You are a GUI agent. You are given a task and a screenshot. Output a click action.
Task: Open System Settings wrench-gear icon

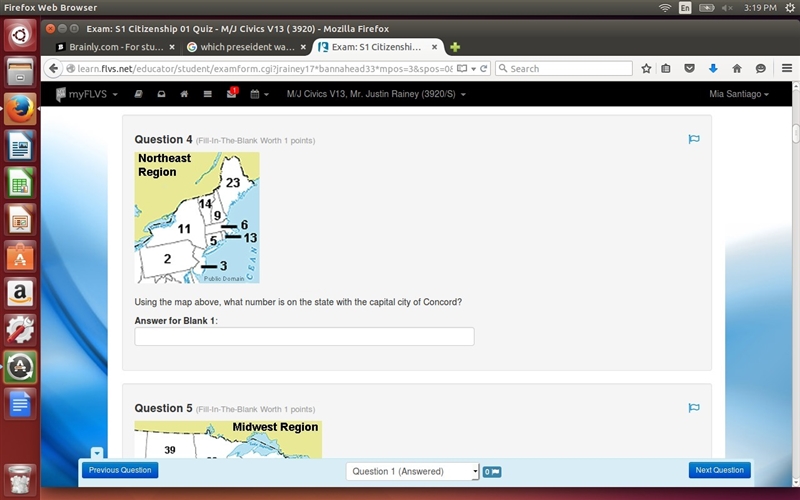click(x=20, y=330)
